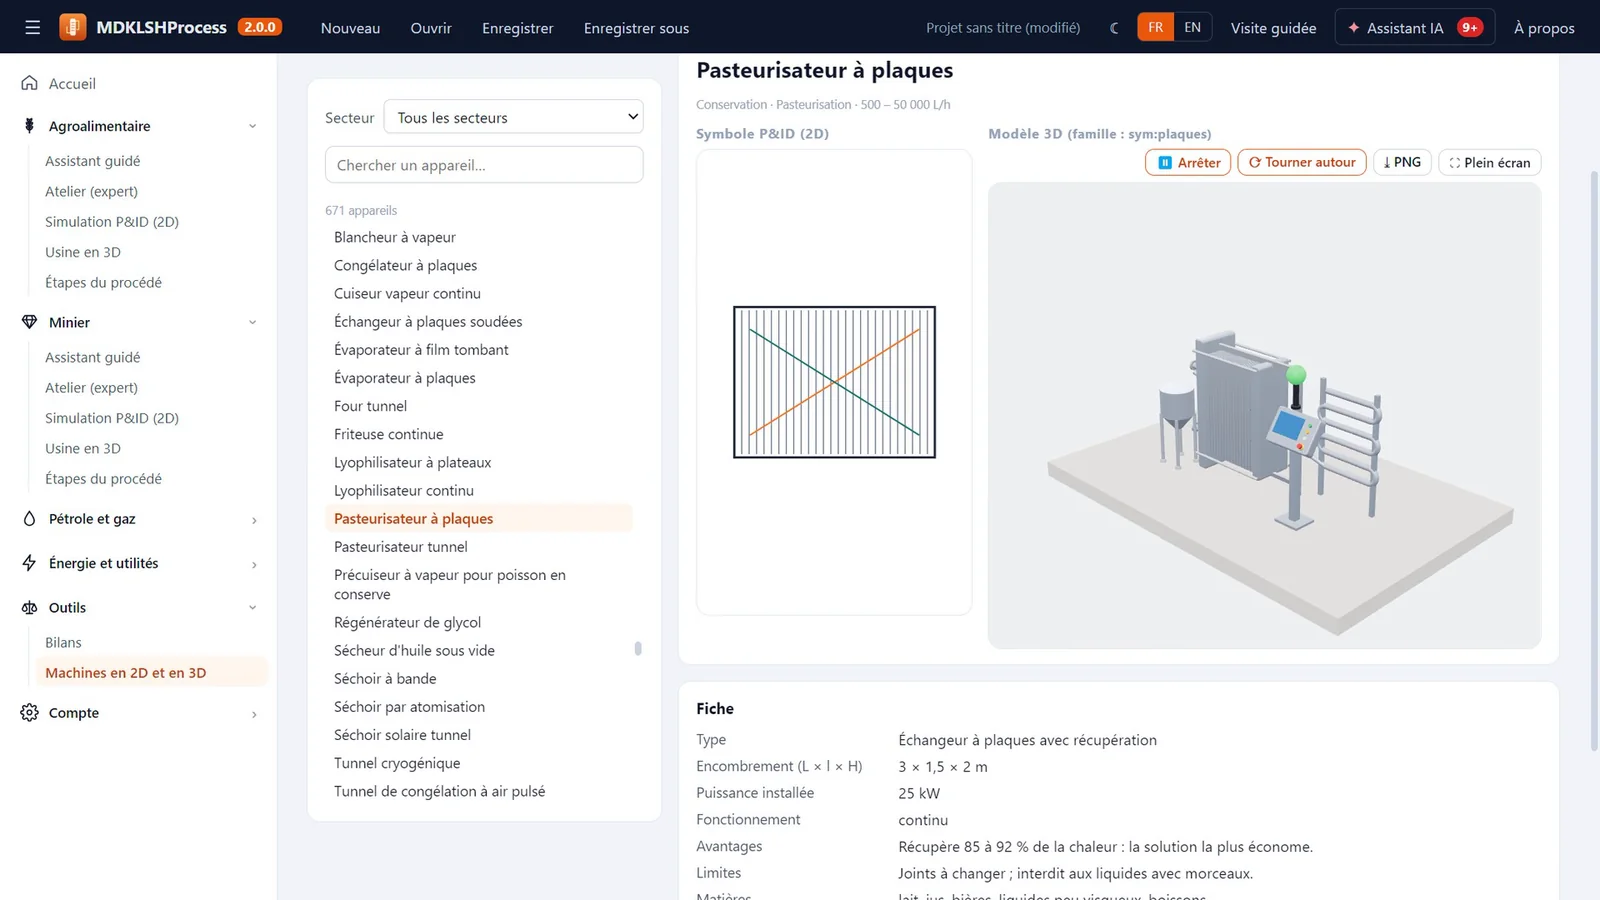Collapse the Outils section chevron

pos(252,607)
